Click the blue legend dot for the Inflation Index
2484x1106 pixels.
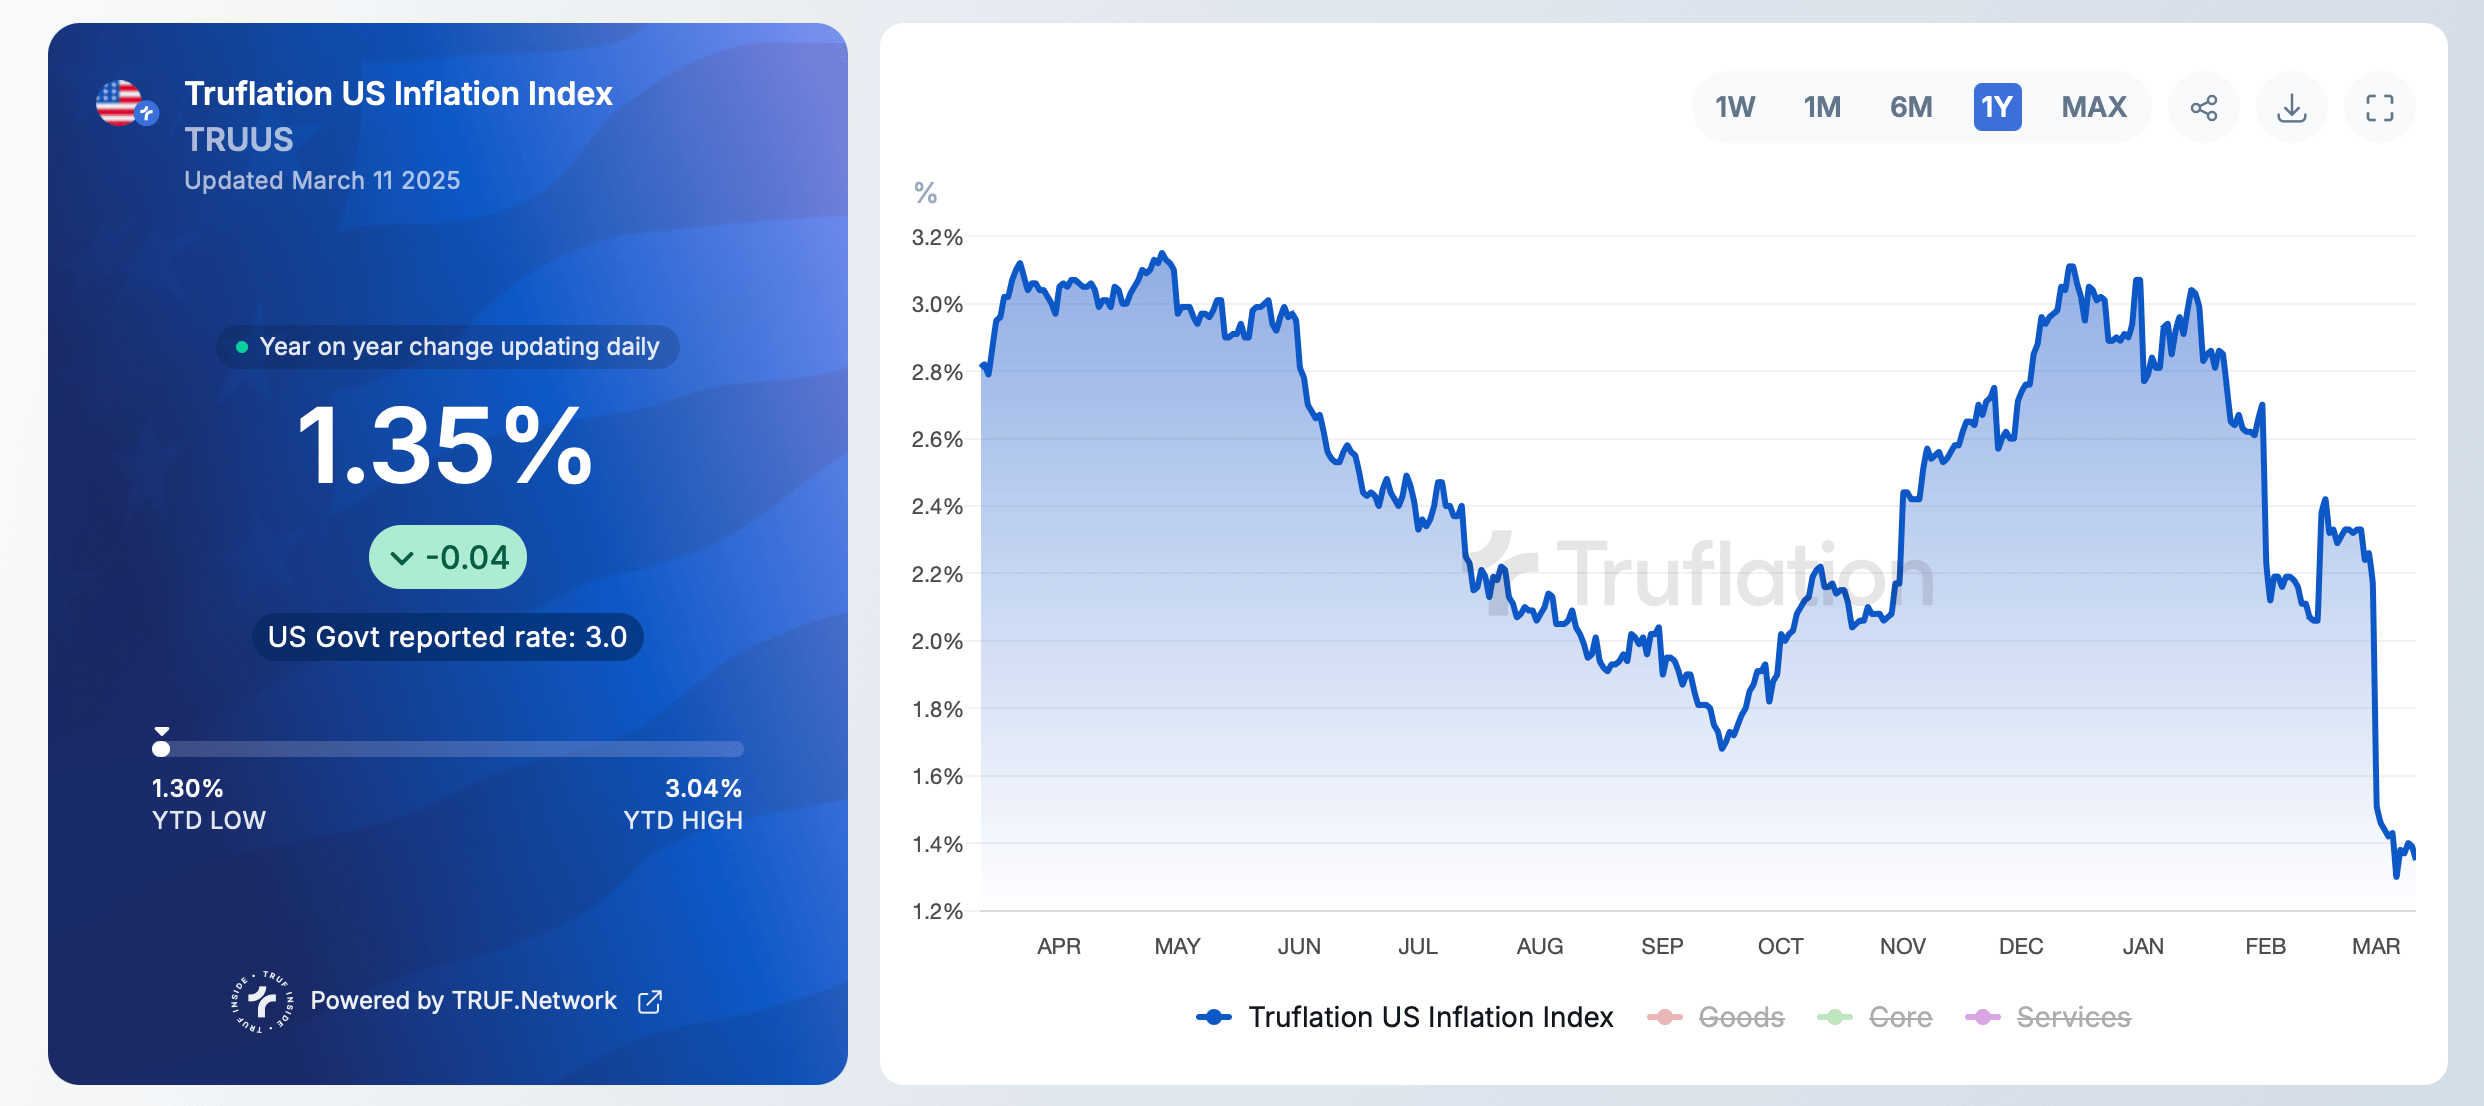1215,1017
